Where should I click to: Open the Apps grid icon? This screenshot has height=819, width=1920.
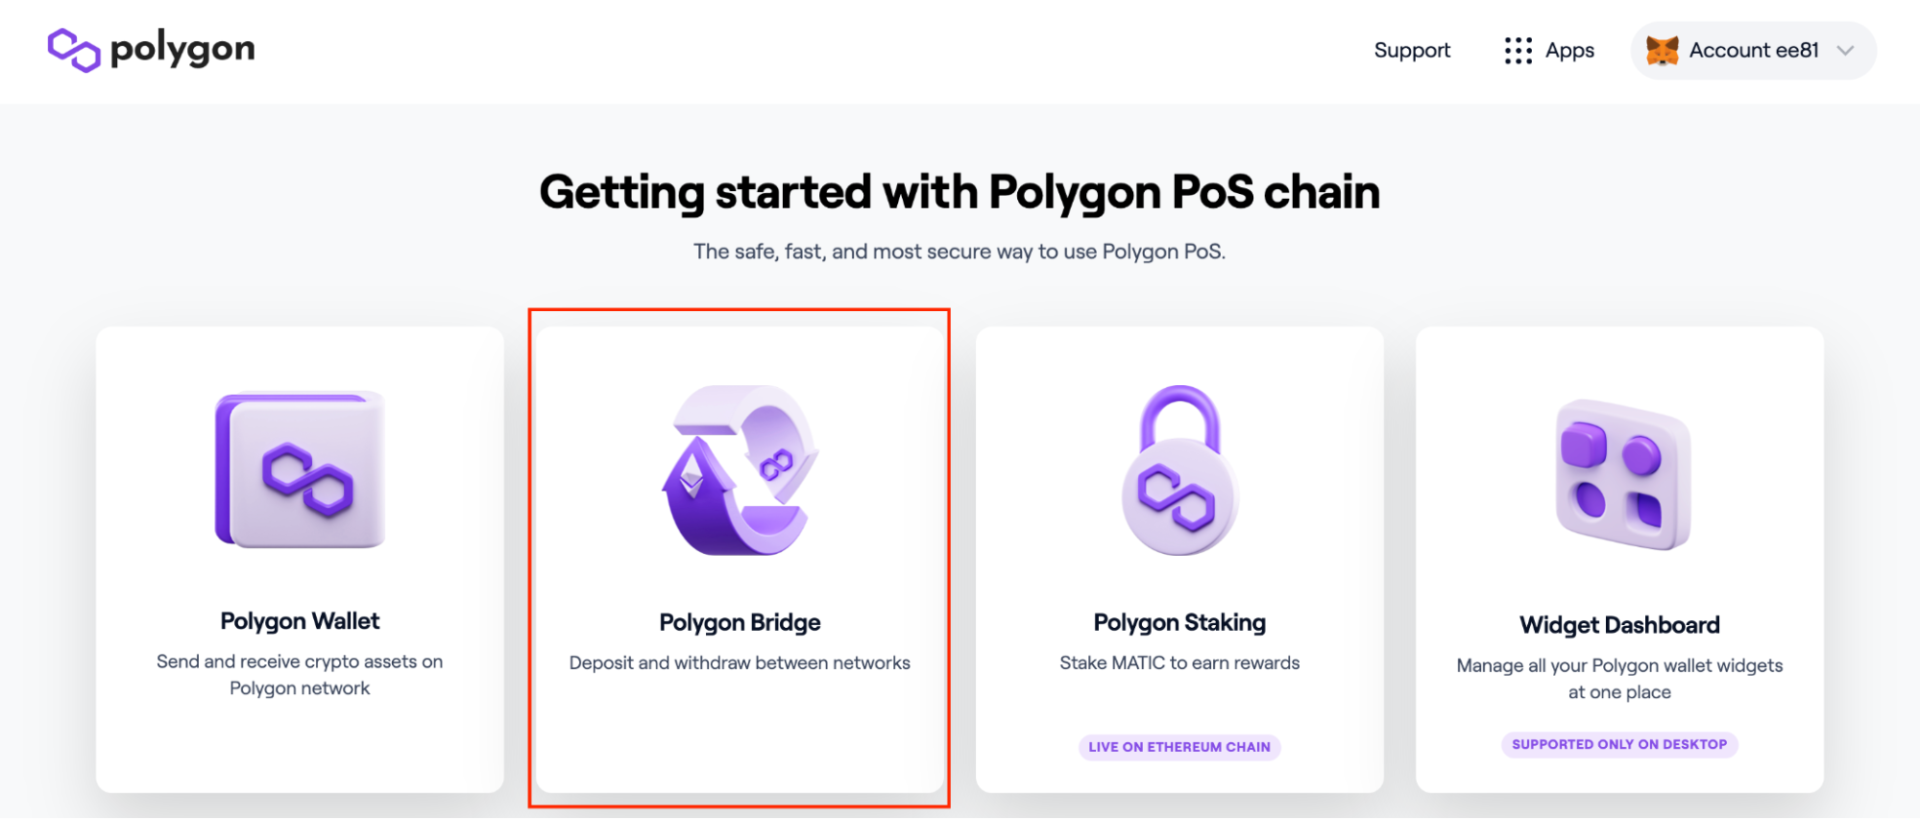1518,51
